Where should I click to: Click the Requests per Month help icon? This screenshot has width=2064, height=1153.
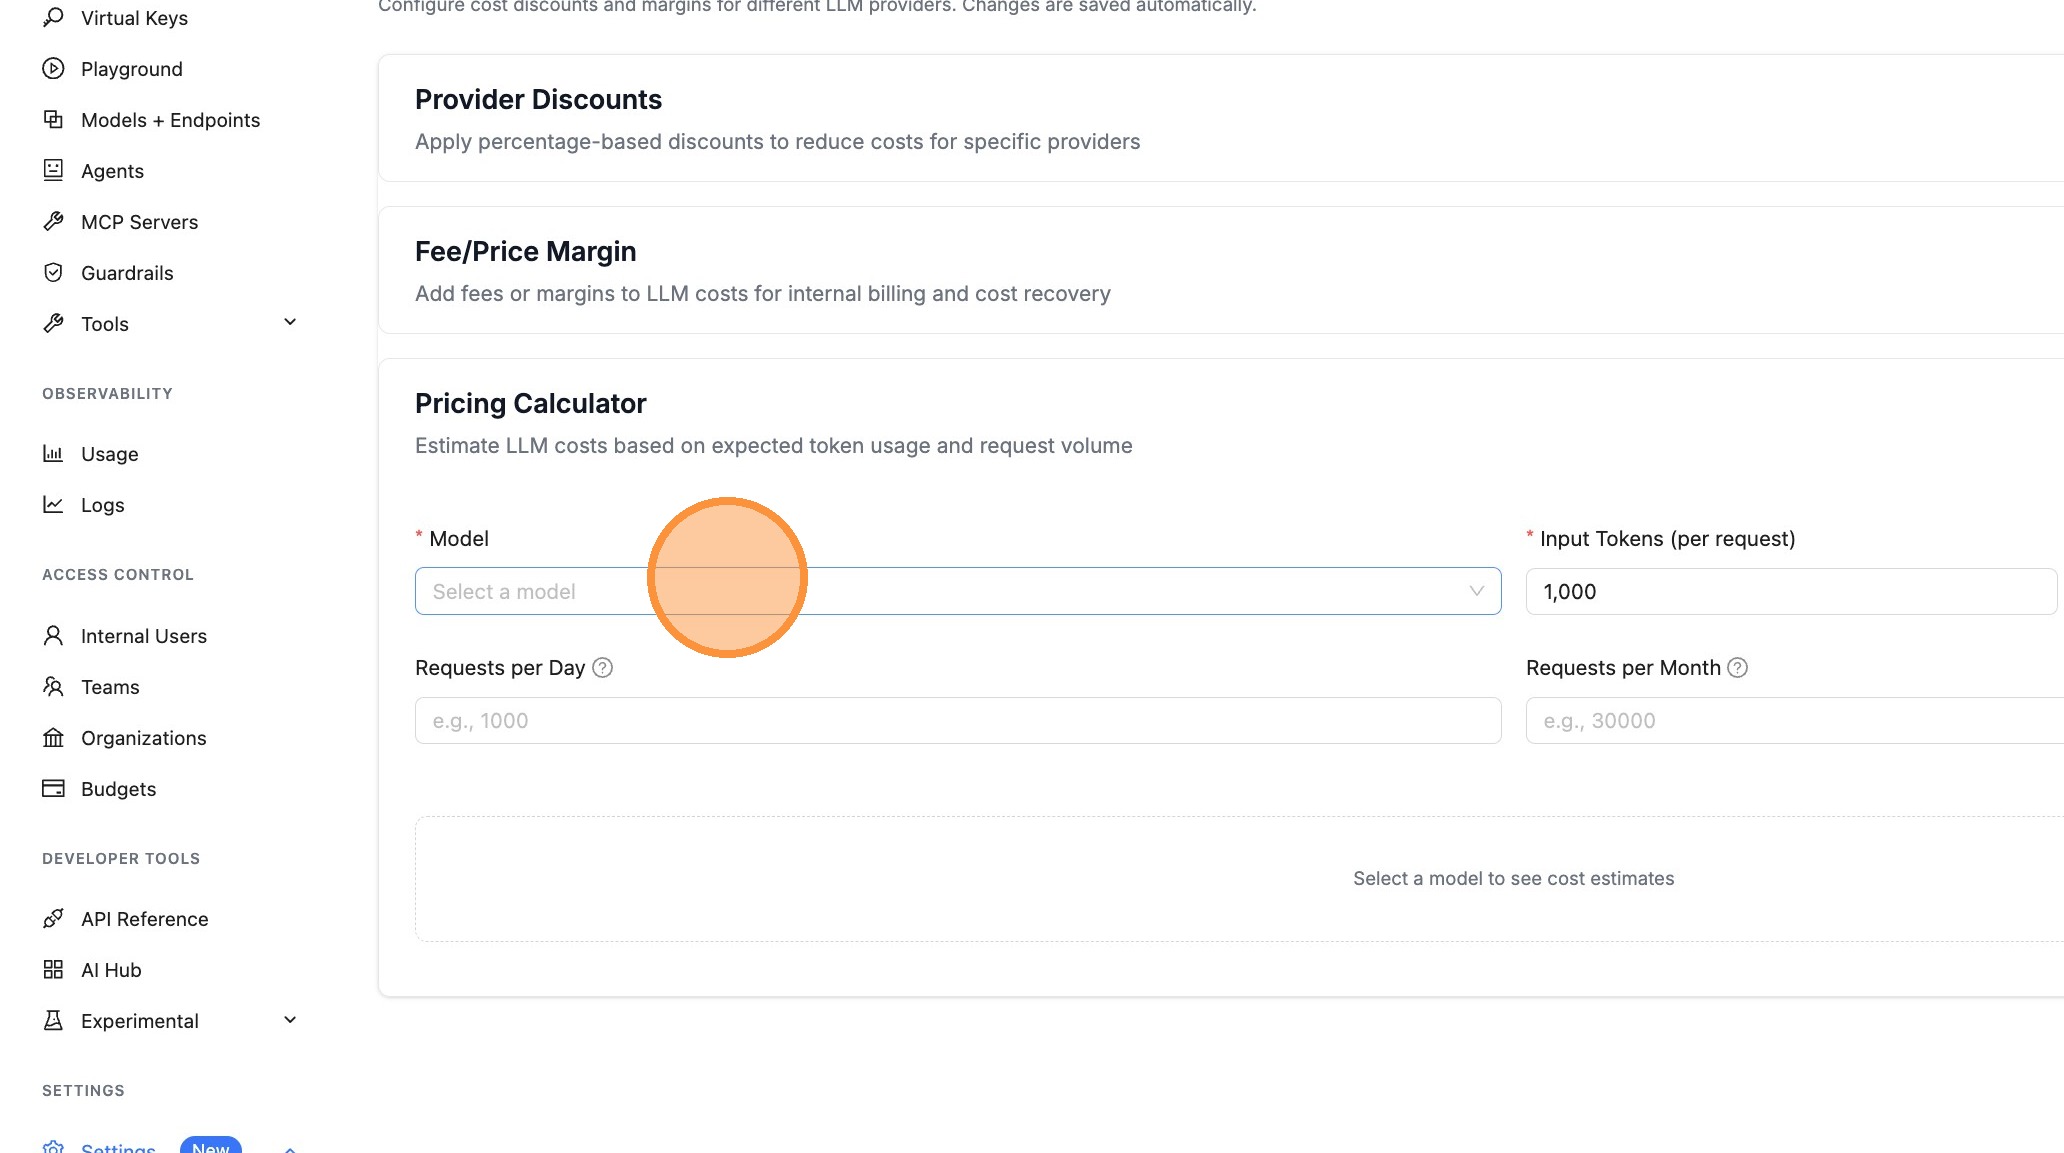tap(1738, 667)
